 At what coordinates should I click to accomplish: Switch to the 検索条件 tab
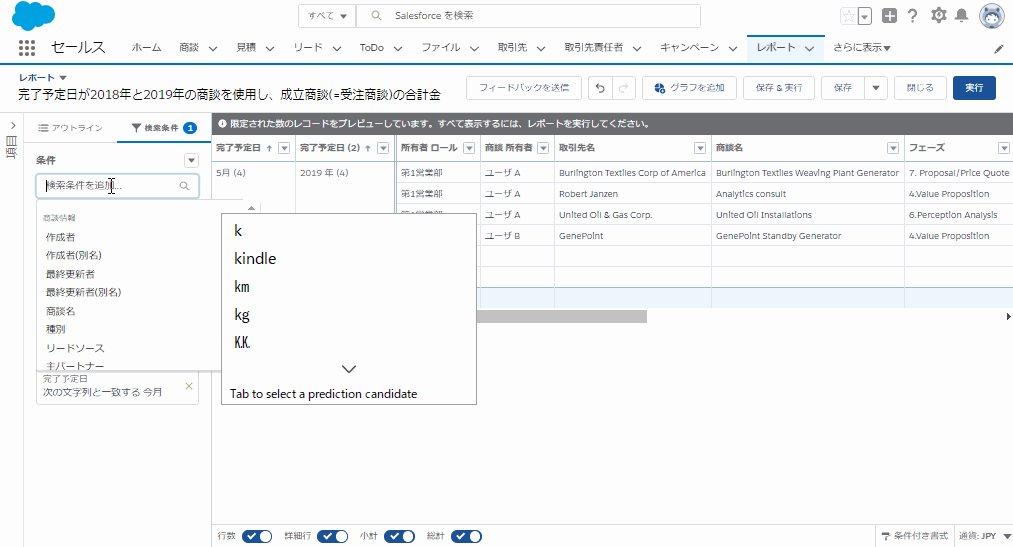click(x=163, y=128)
